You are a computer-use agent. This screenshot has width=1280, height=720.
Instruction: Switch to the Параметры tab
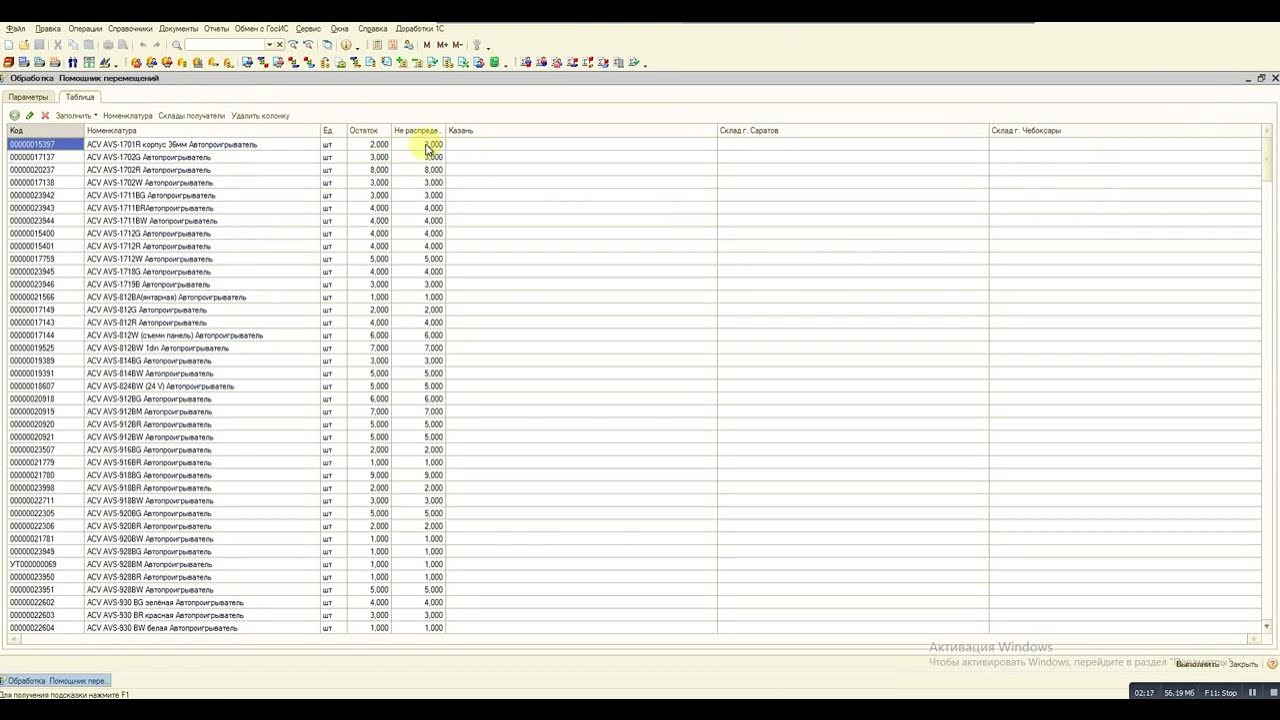click(28, 97)
